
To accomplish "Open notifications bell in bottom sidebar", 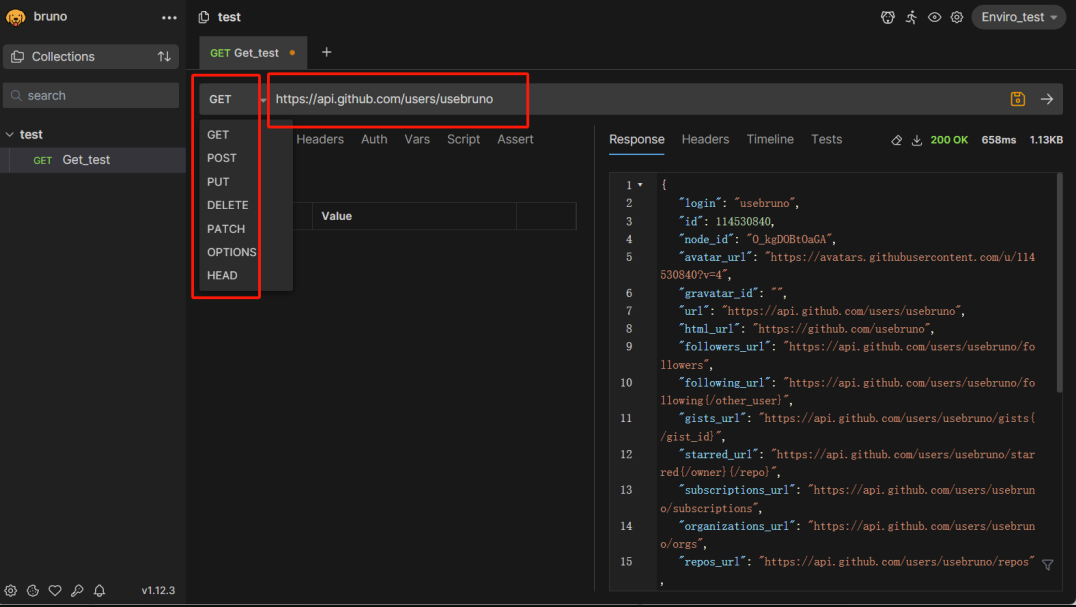I will tap(100, 591).
